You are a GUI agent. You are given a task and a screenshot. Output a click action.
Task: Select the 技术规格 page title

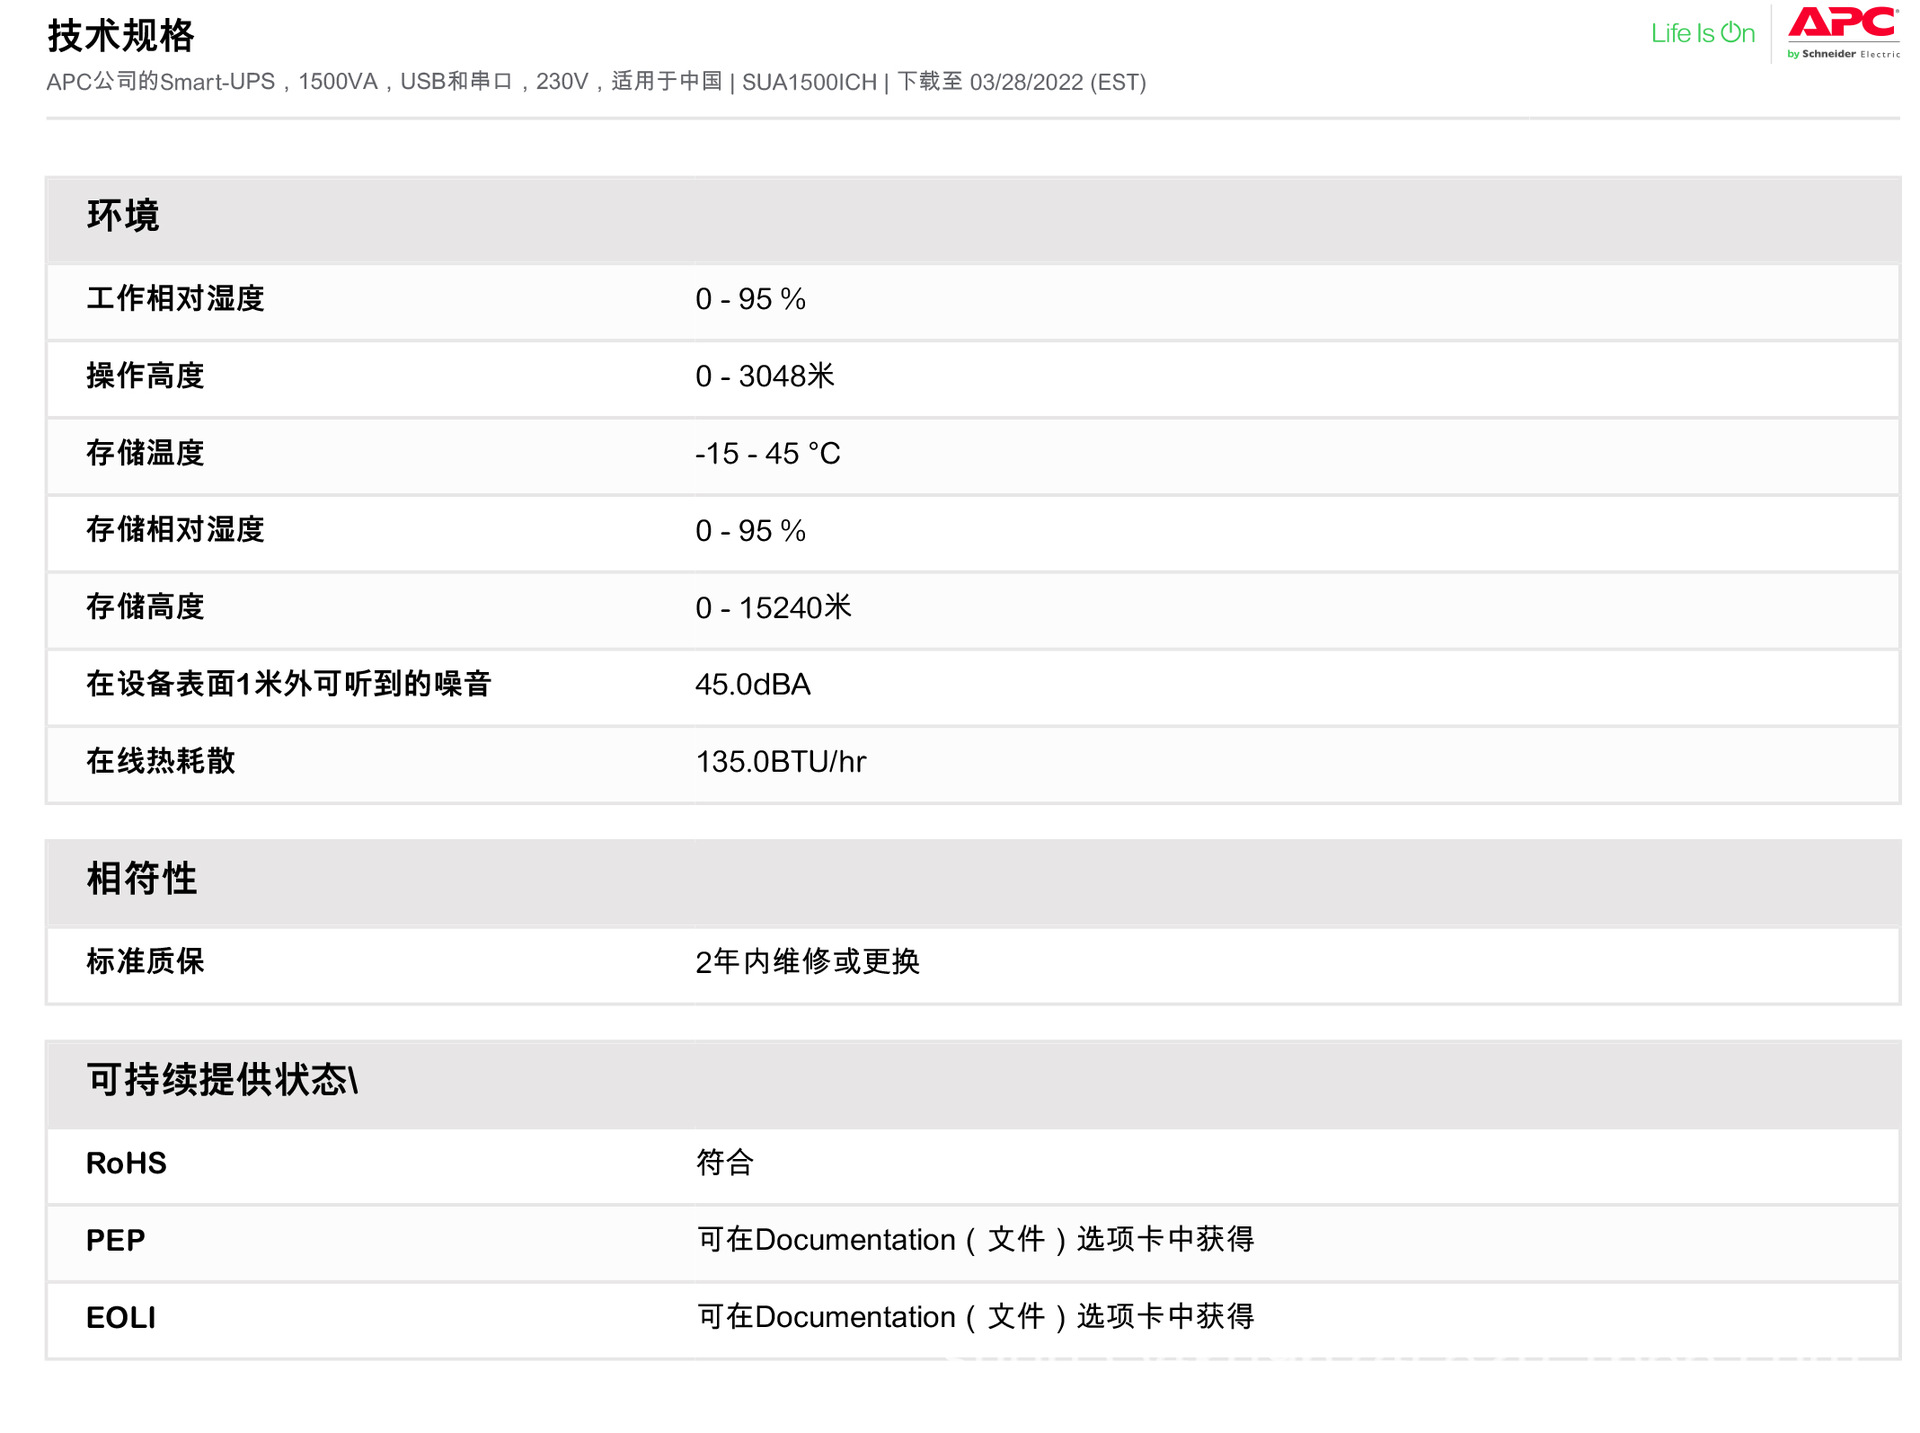click(121, 35)
